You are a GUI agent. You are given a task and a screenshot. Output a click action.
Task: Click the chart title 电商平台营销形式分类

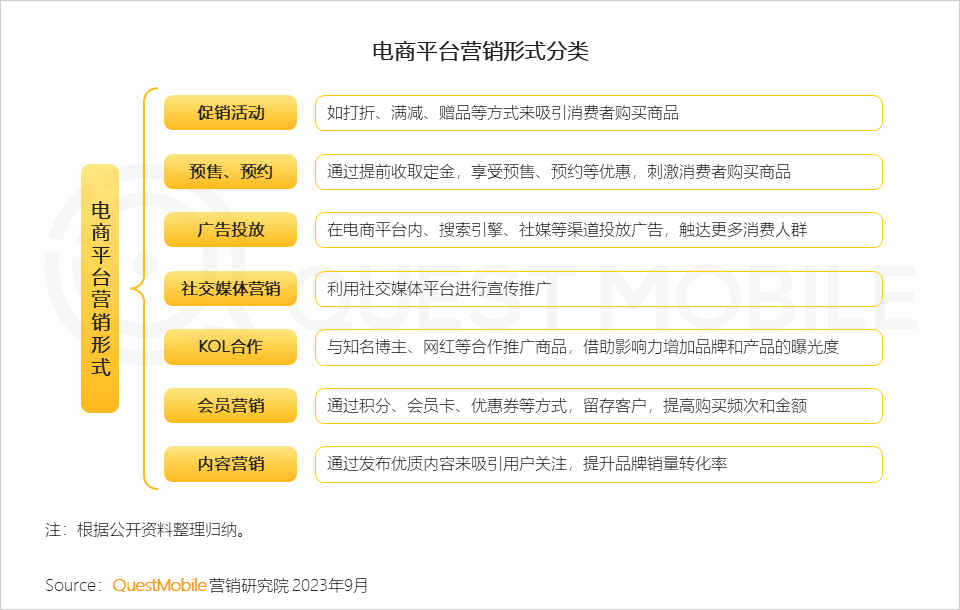pyautogui.click(x=480, y=52)
